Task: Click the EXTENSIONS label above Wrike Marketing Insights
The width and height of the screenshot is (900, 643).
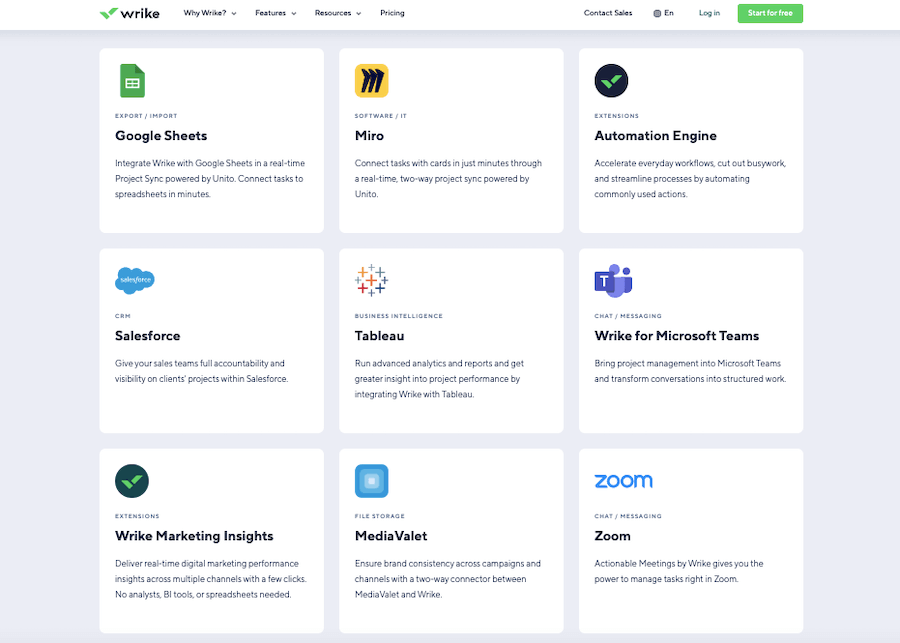Action: (x=137, y=516)
